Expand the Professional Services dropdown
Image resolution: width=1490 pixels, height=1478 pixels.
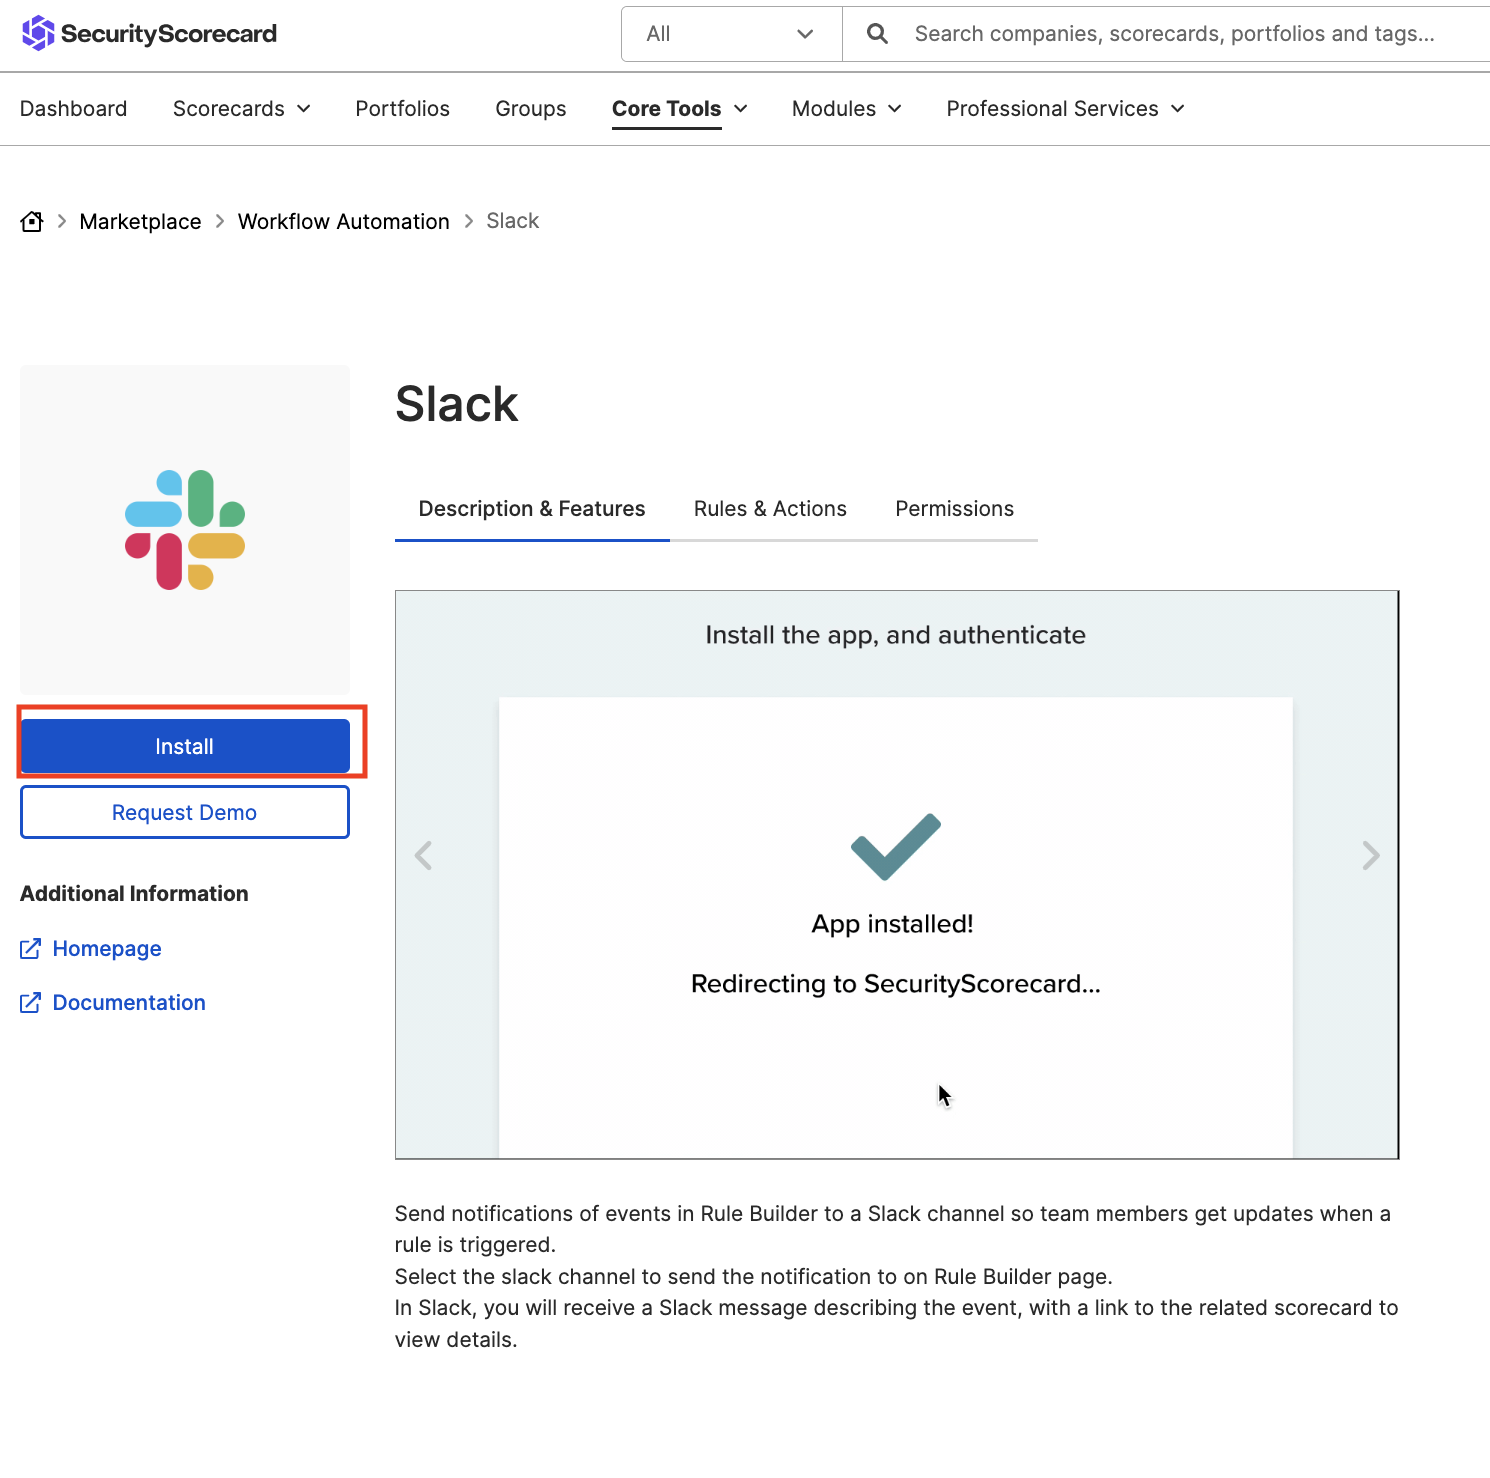(x=1064, y=109)
